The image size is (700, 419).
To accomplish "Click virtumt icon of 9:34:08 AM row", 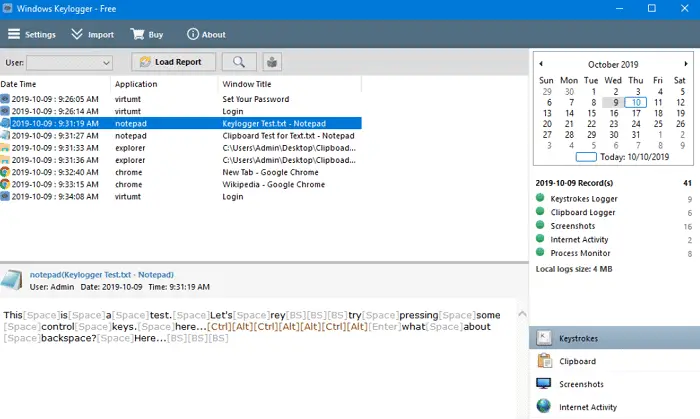I will [5, 196].
